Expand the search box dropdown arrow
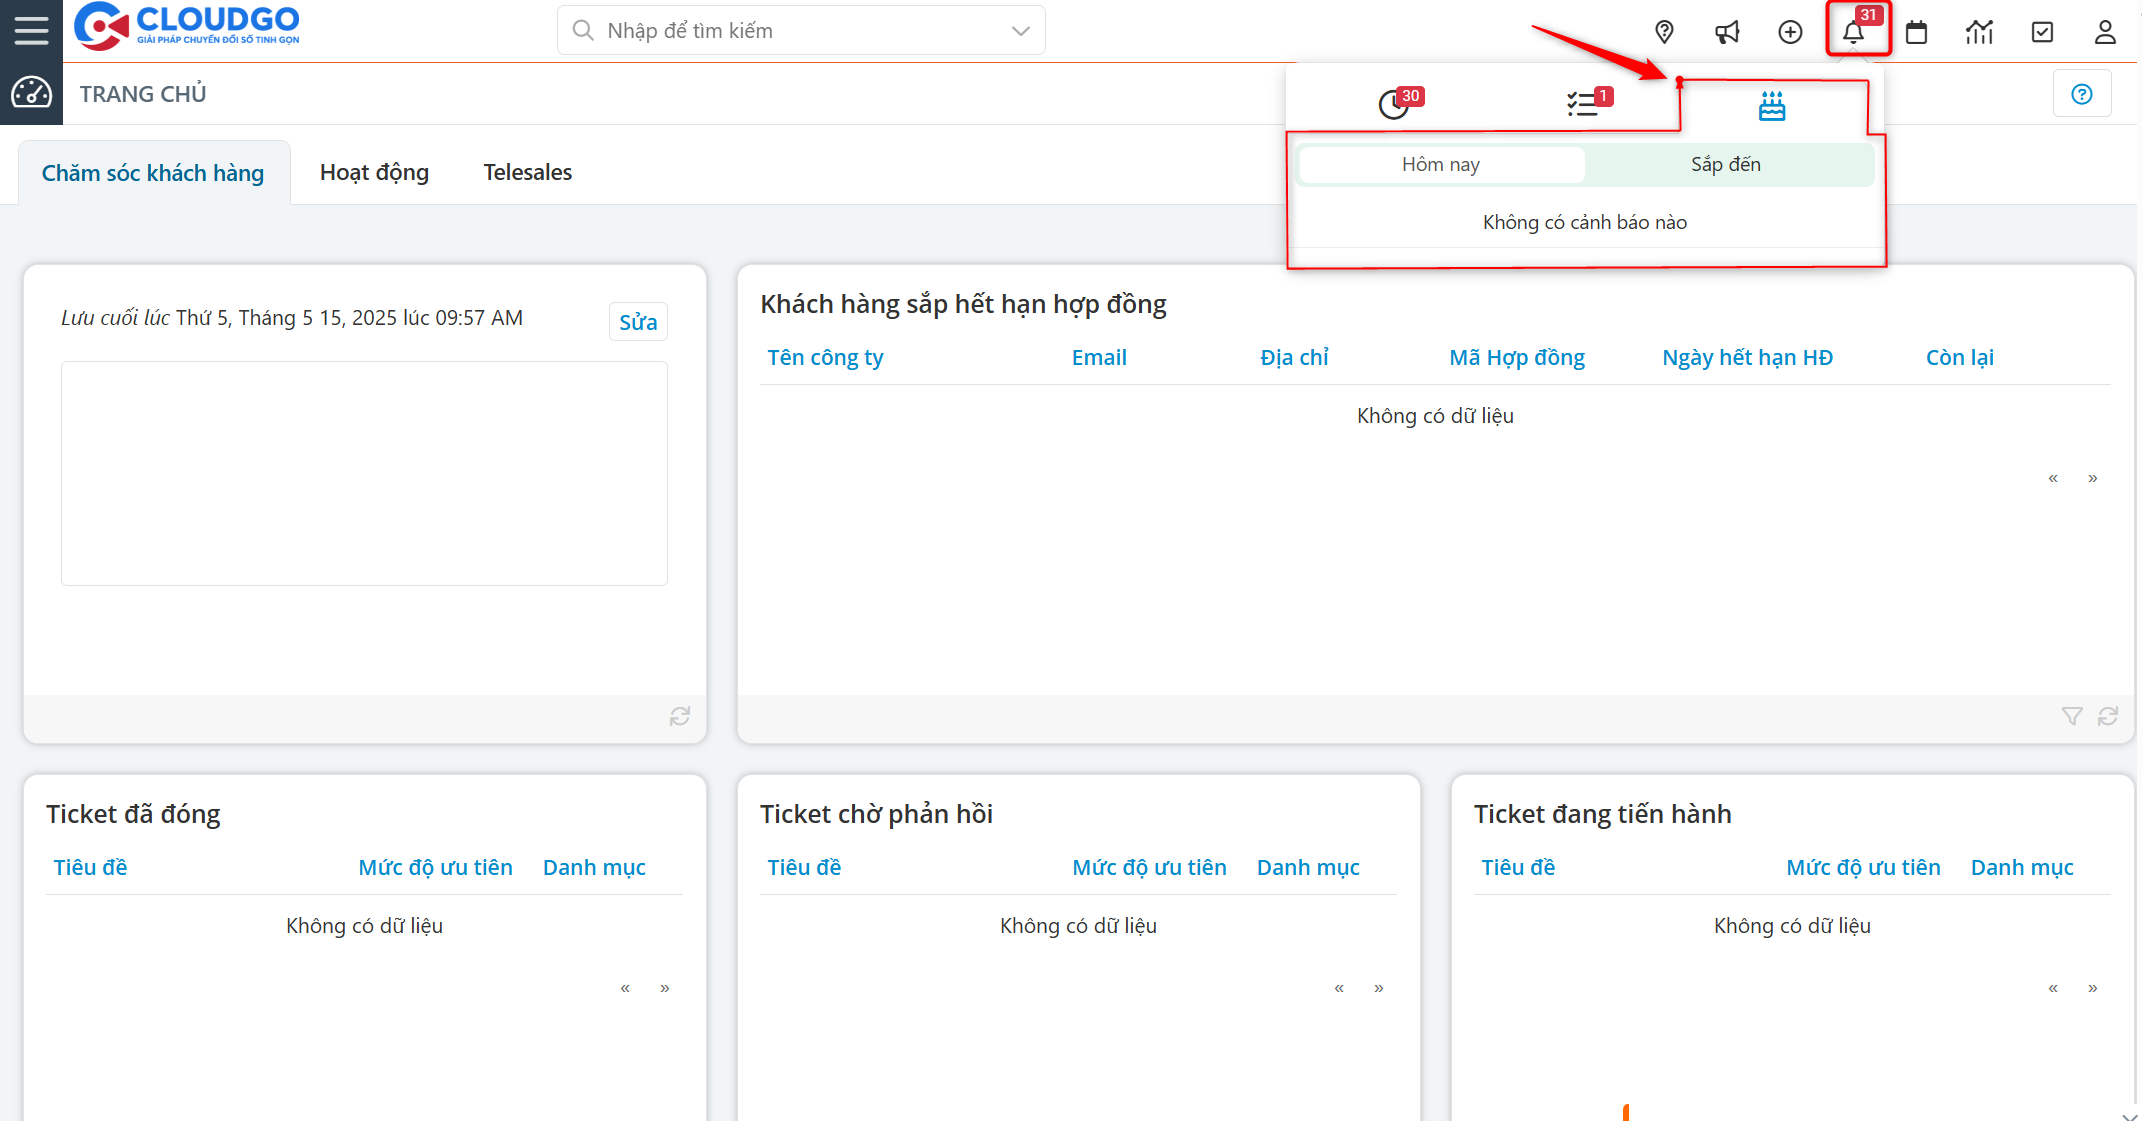2142x1121 pixels. point(1020,31)
